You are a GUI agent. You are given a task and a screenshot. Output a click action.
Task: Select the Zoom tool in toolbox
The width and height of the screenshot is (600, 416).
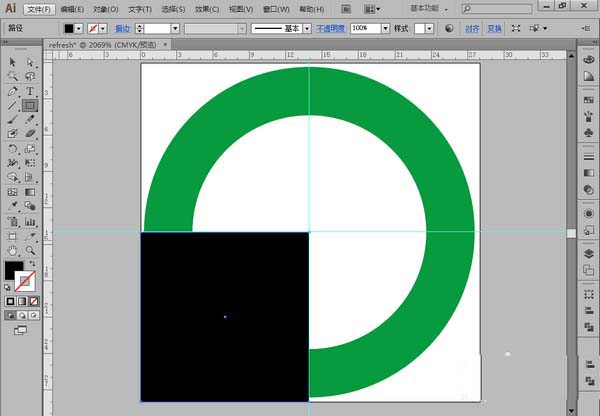pos(30,251)
